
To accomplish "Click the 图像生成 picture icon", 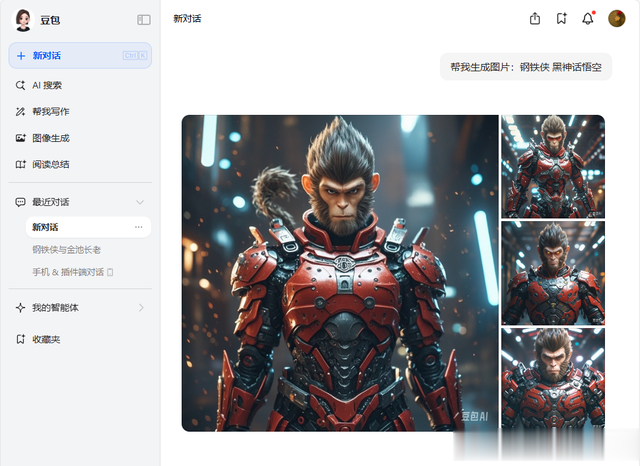I will tap(20, 138).
